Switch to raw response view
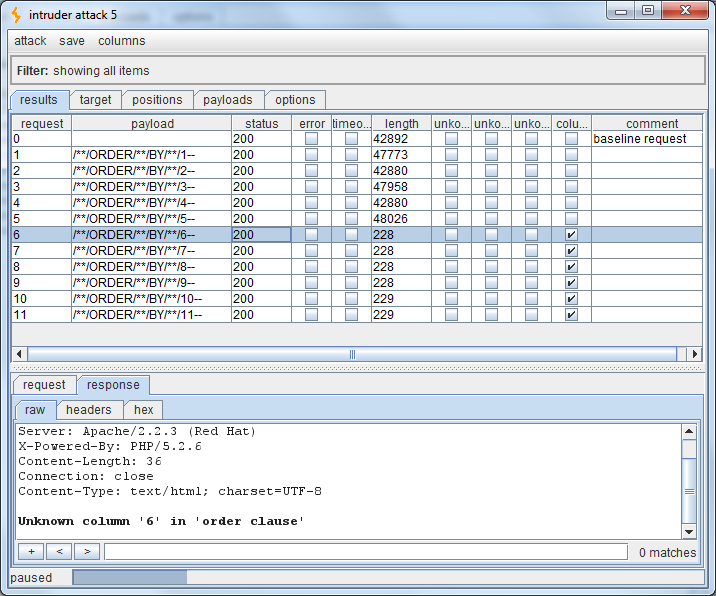716x596 pixels. [x=35, y=410]
